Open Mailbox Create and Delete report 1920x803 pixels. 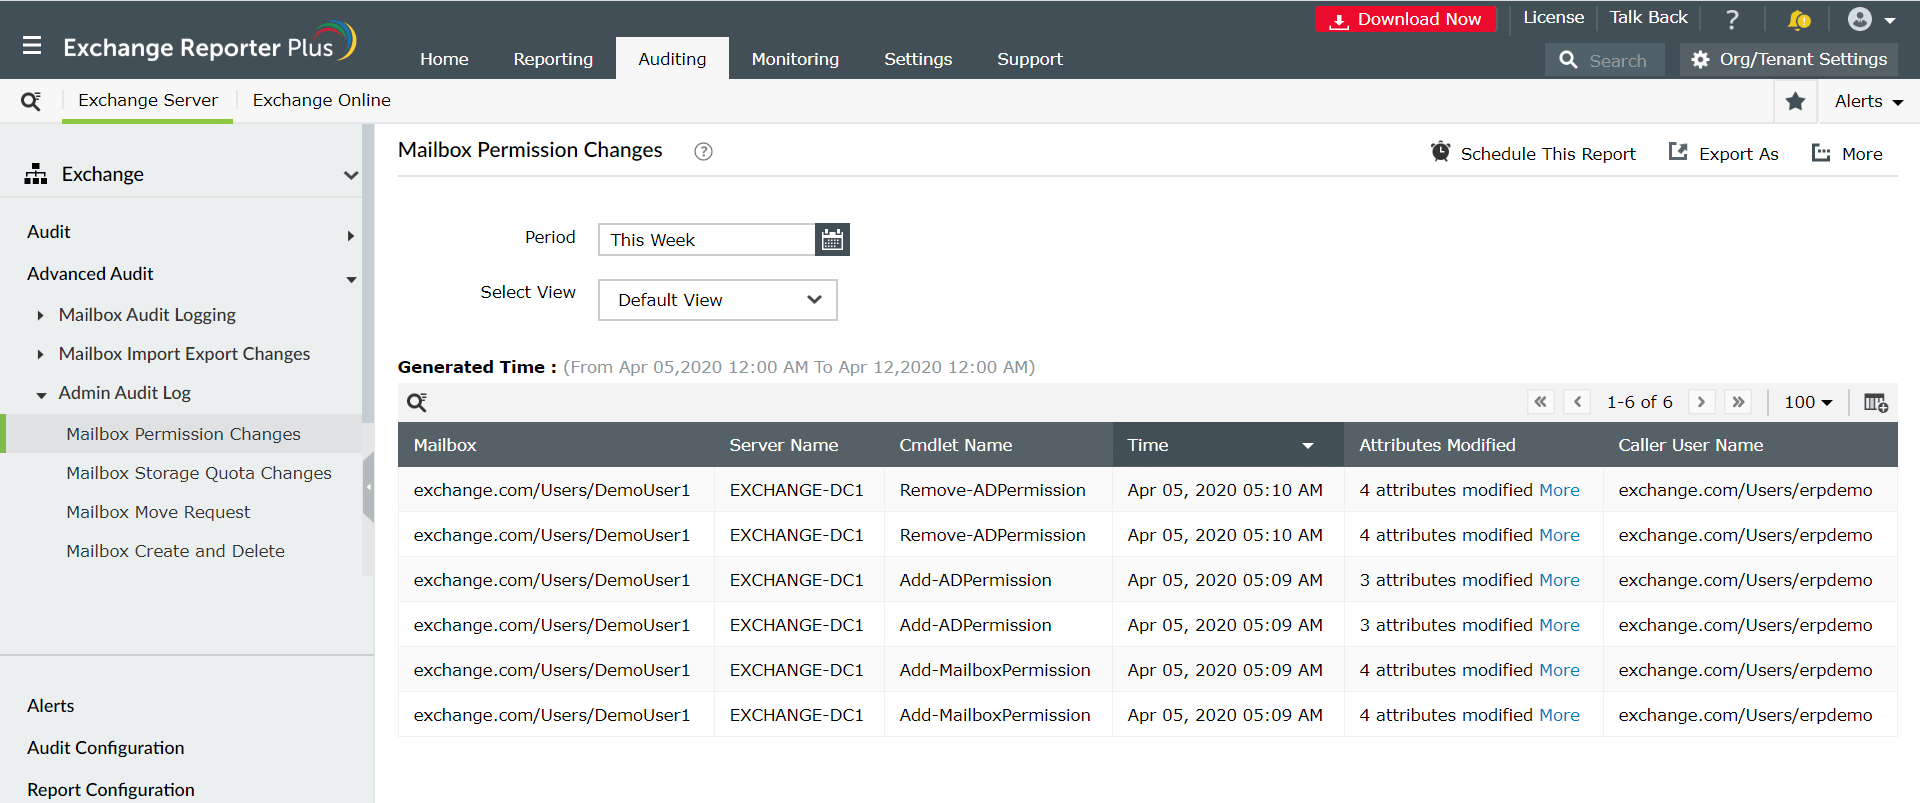coord(175,551)
